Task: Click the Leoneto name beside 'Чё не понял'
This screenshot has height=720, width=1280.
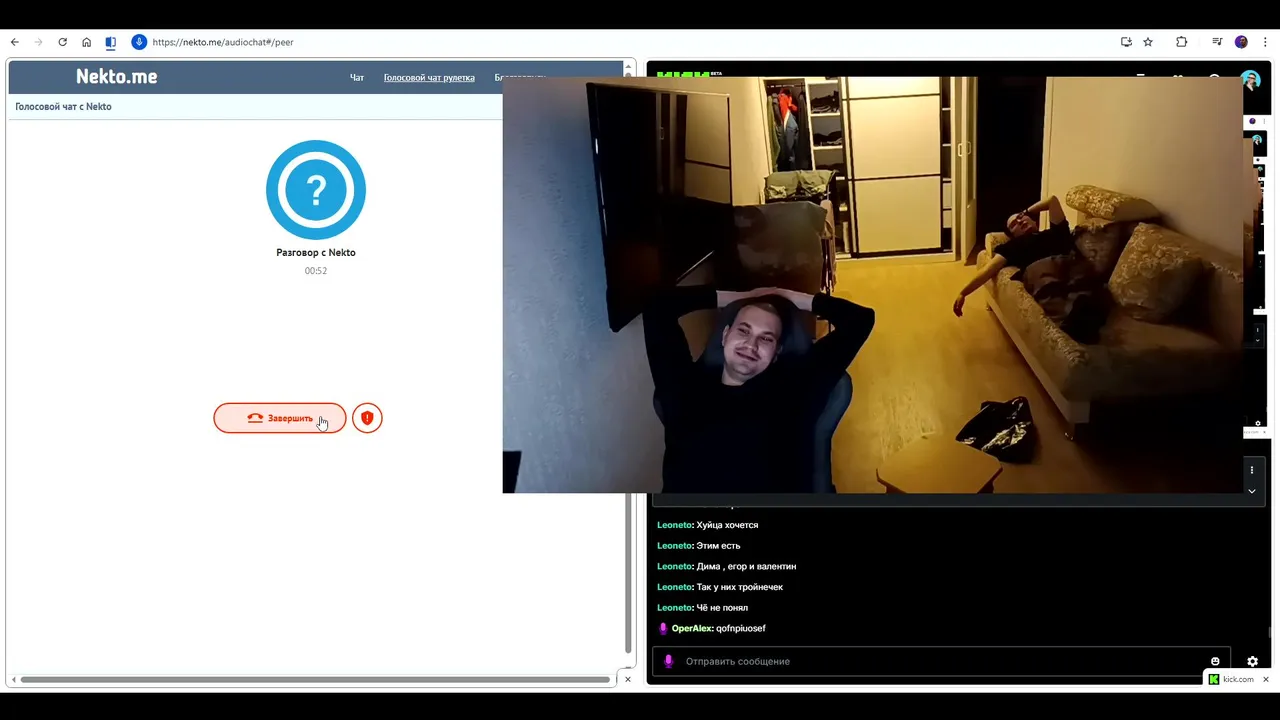Action: 675,607
